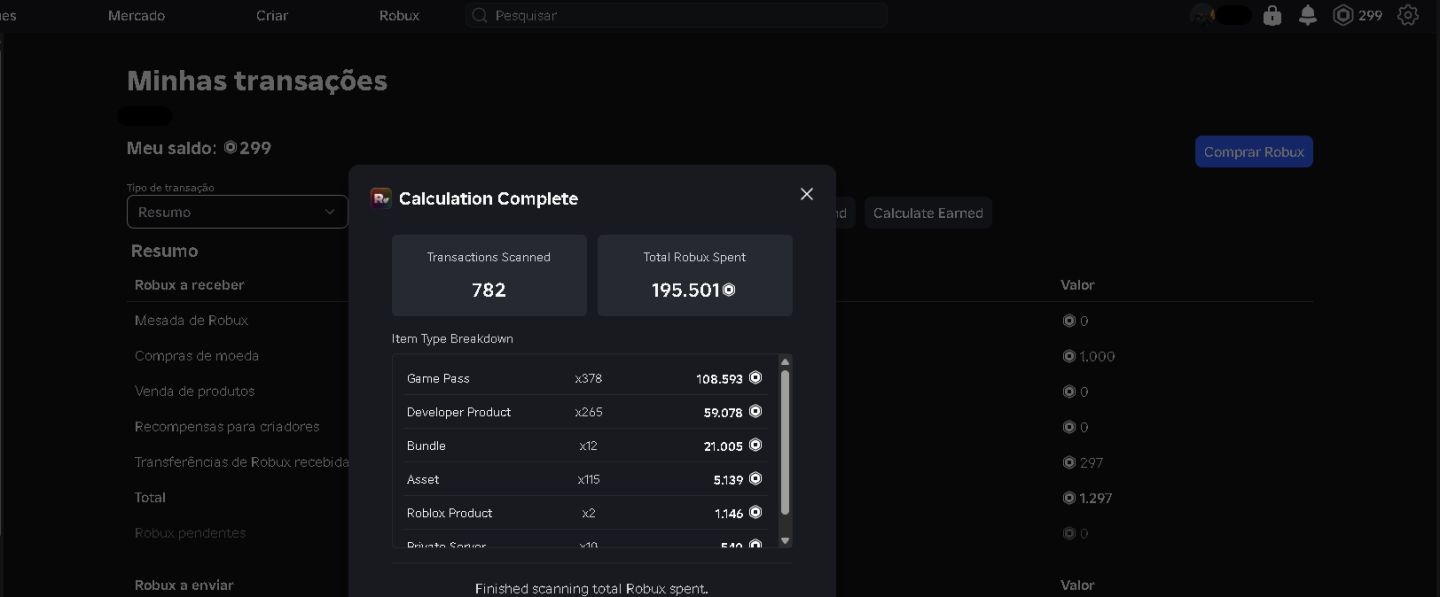Open the Mercado menu item

(x=136, y=15)
